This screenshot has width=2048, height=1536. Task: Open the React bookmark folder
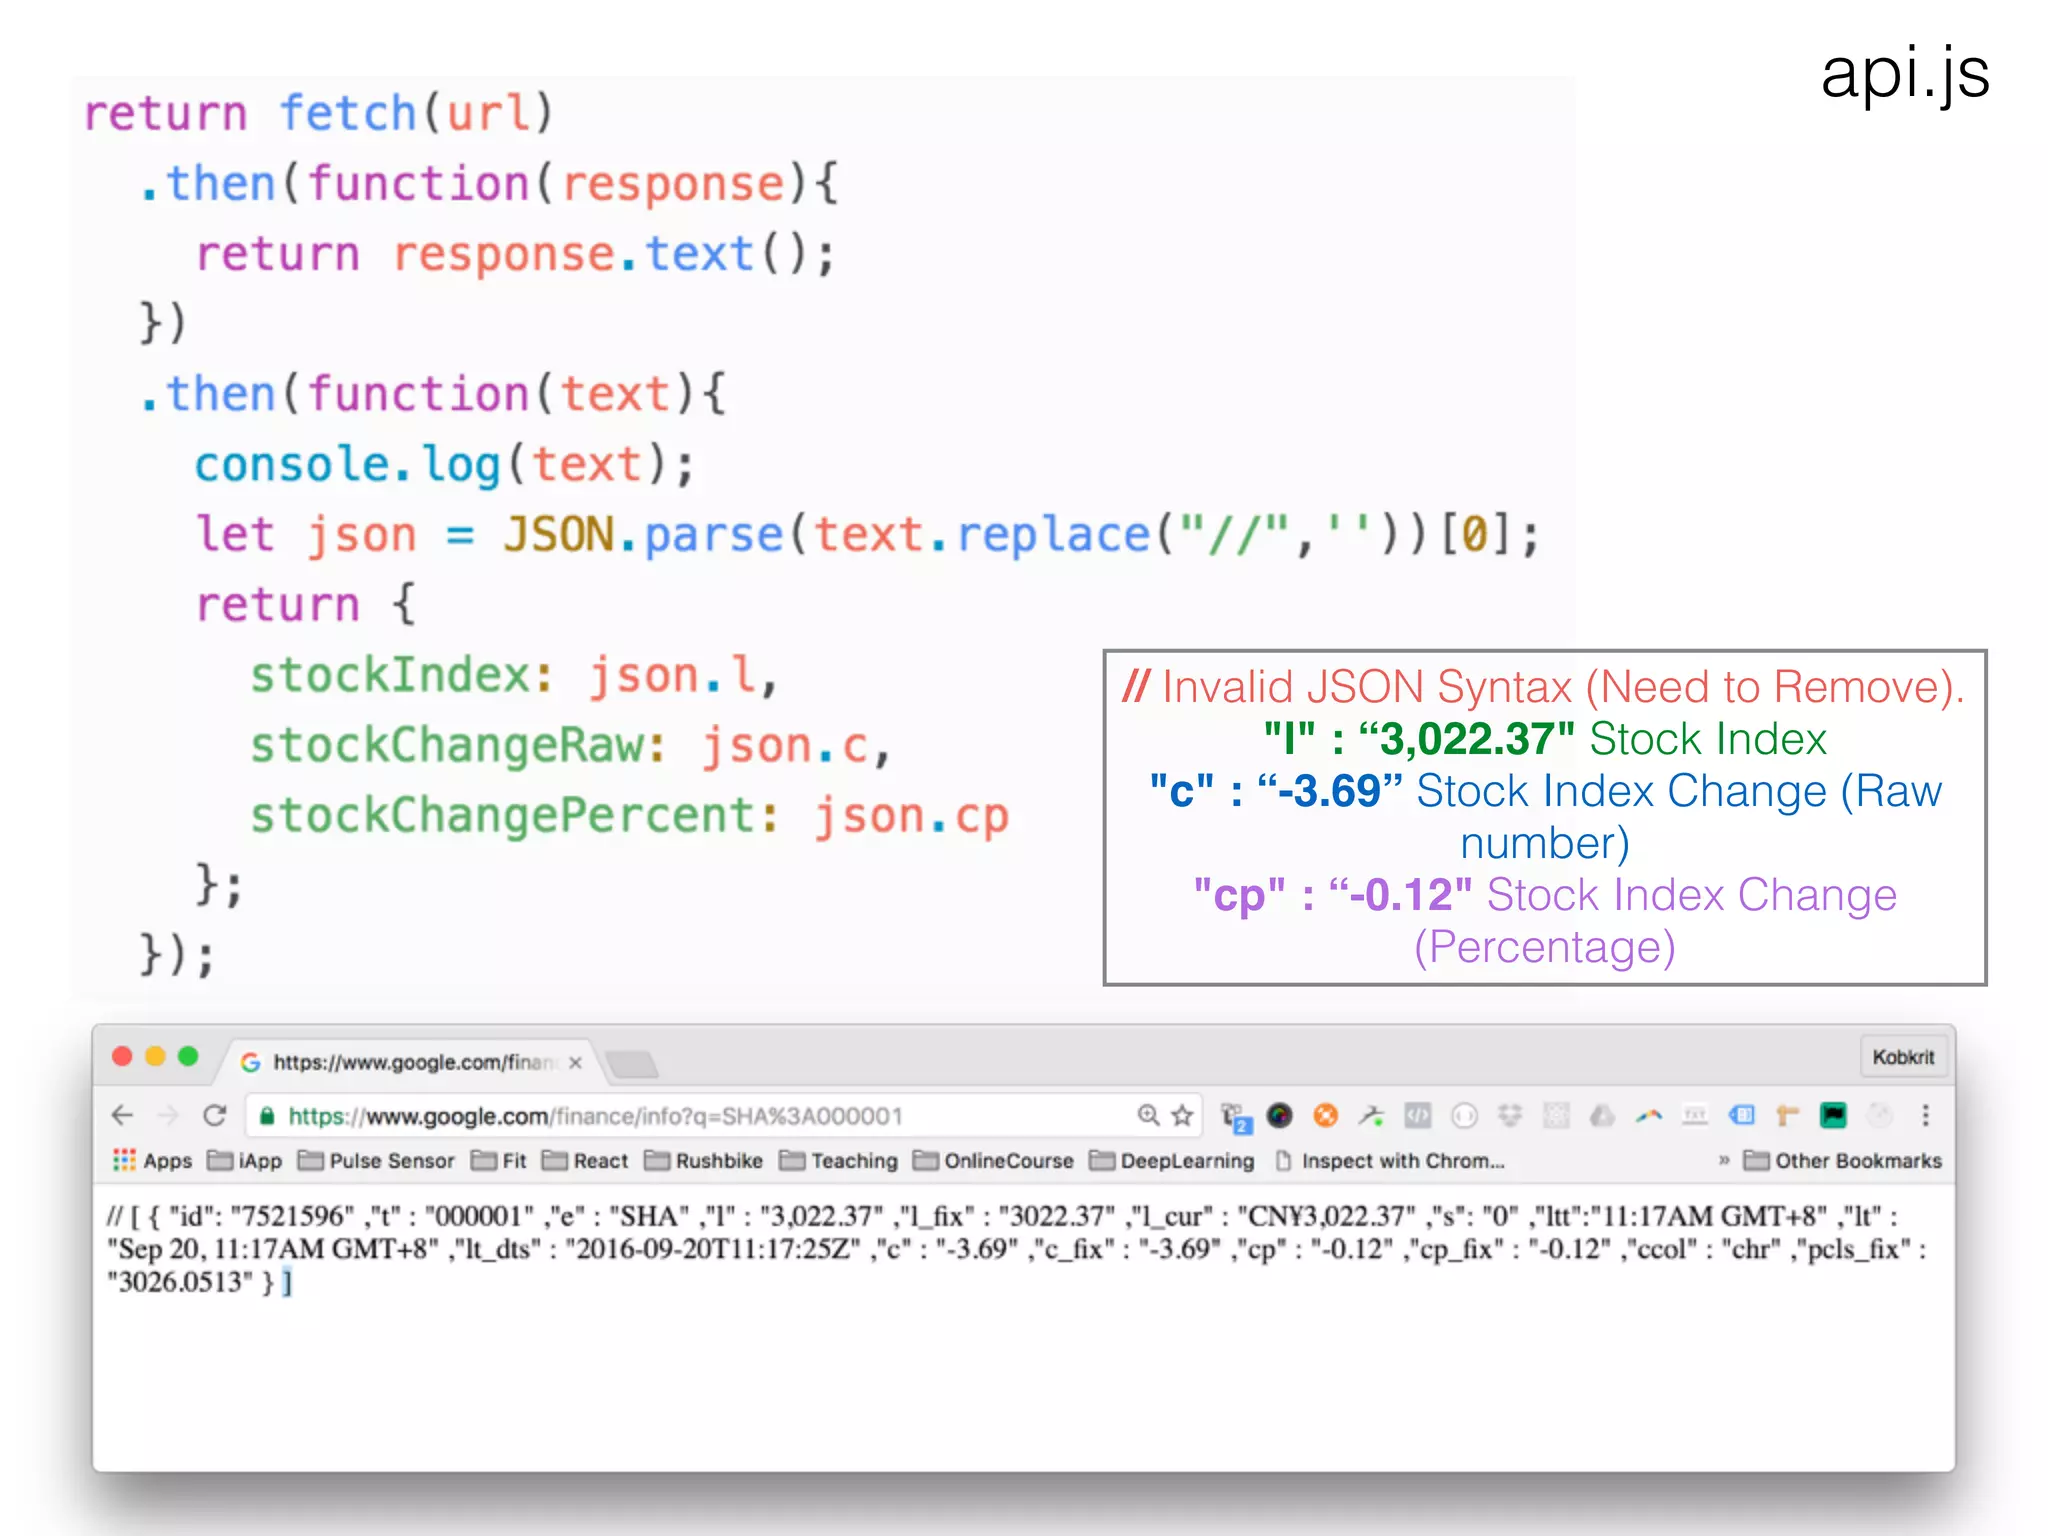[x=586, y=1160]
